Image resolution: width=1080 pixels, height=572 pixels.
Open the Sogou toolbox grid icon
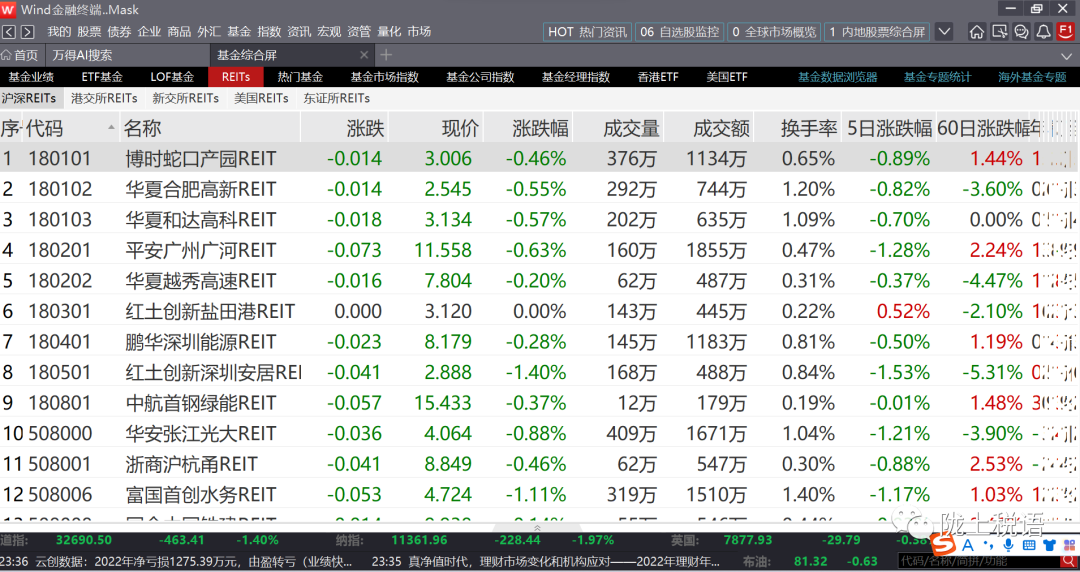click(x=1069, y=545)
